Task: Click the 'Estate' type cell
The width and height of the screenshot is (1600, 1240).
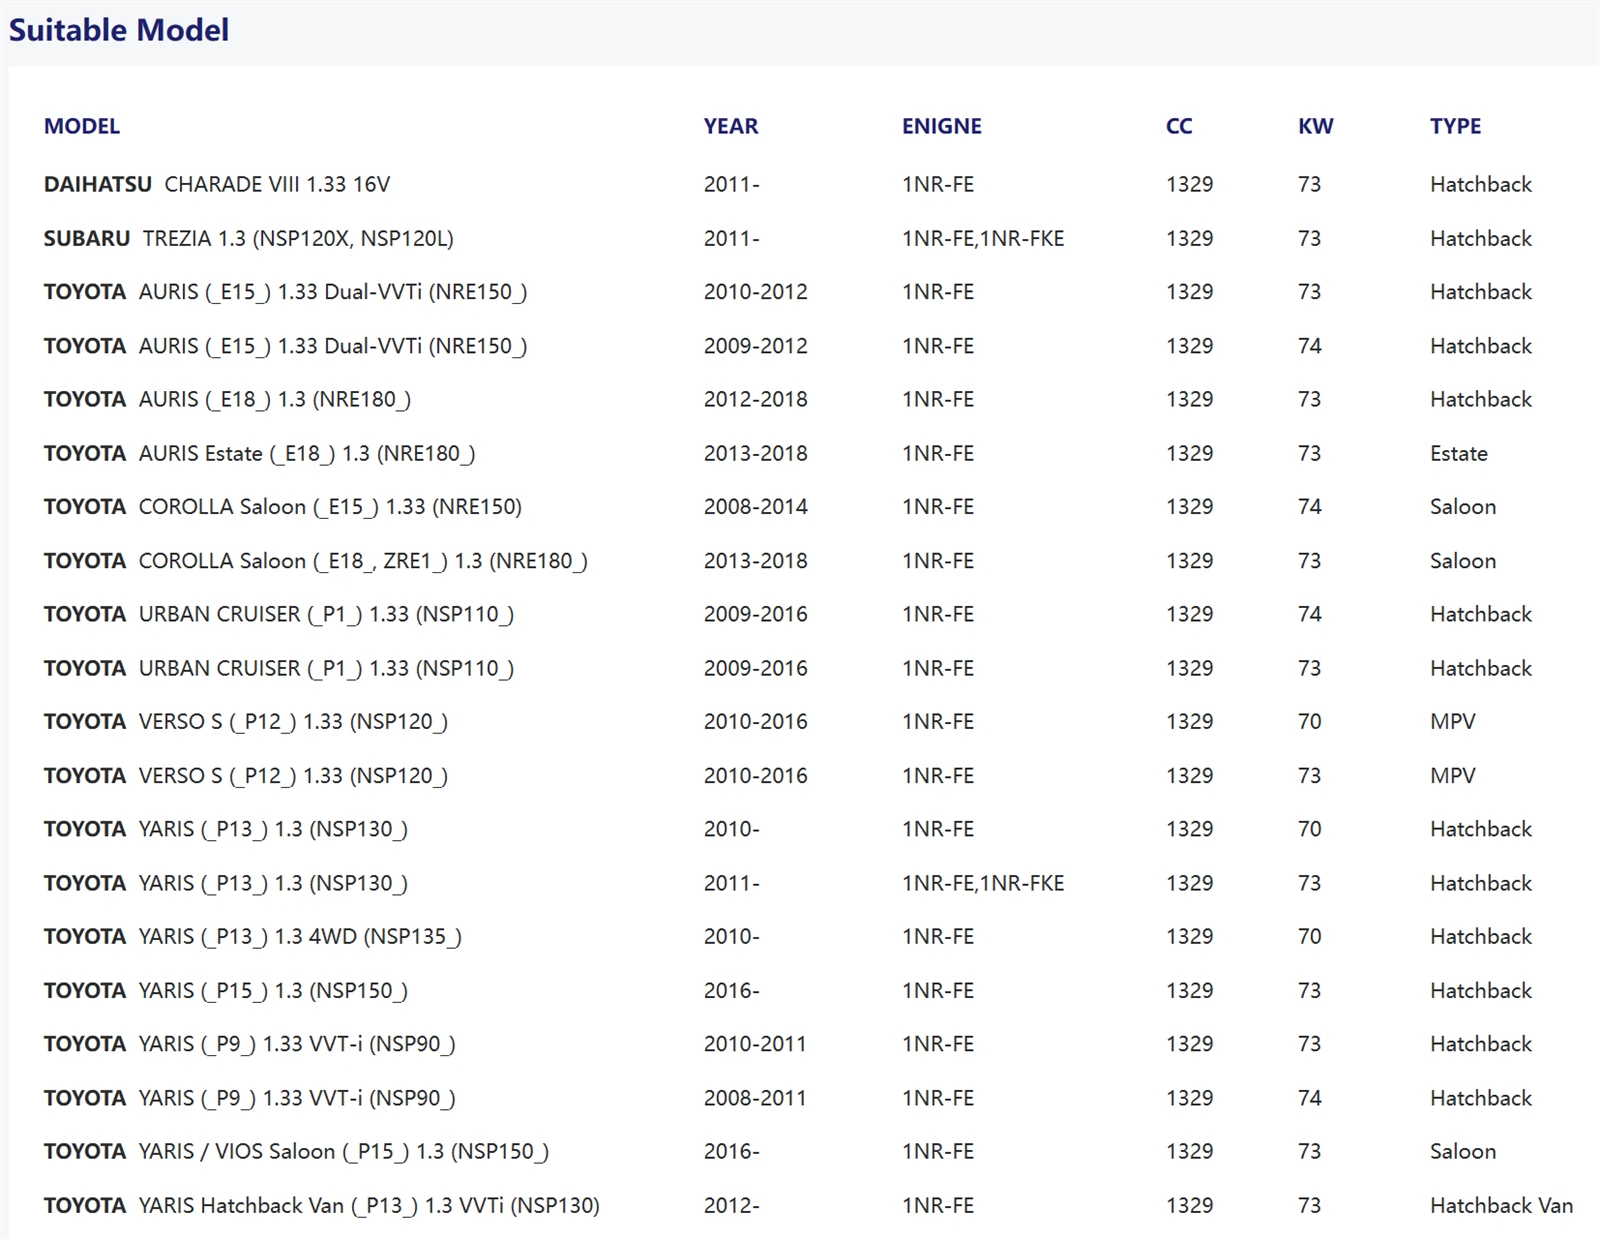Action: click(x=1459, y=453)
